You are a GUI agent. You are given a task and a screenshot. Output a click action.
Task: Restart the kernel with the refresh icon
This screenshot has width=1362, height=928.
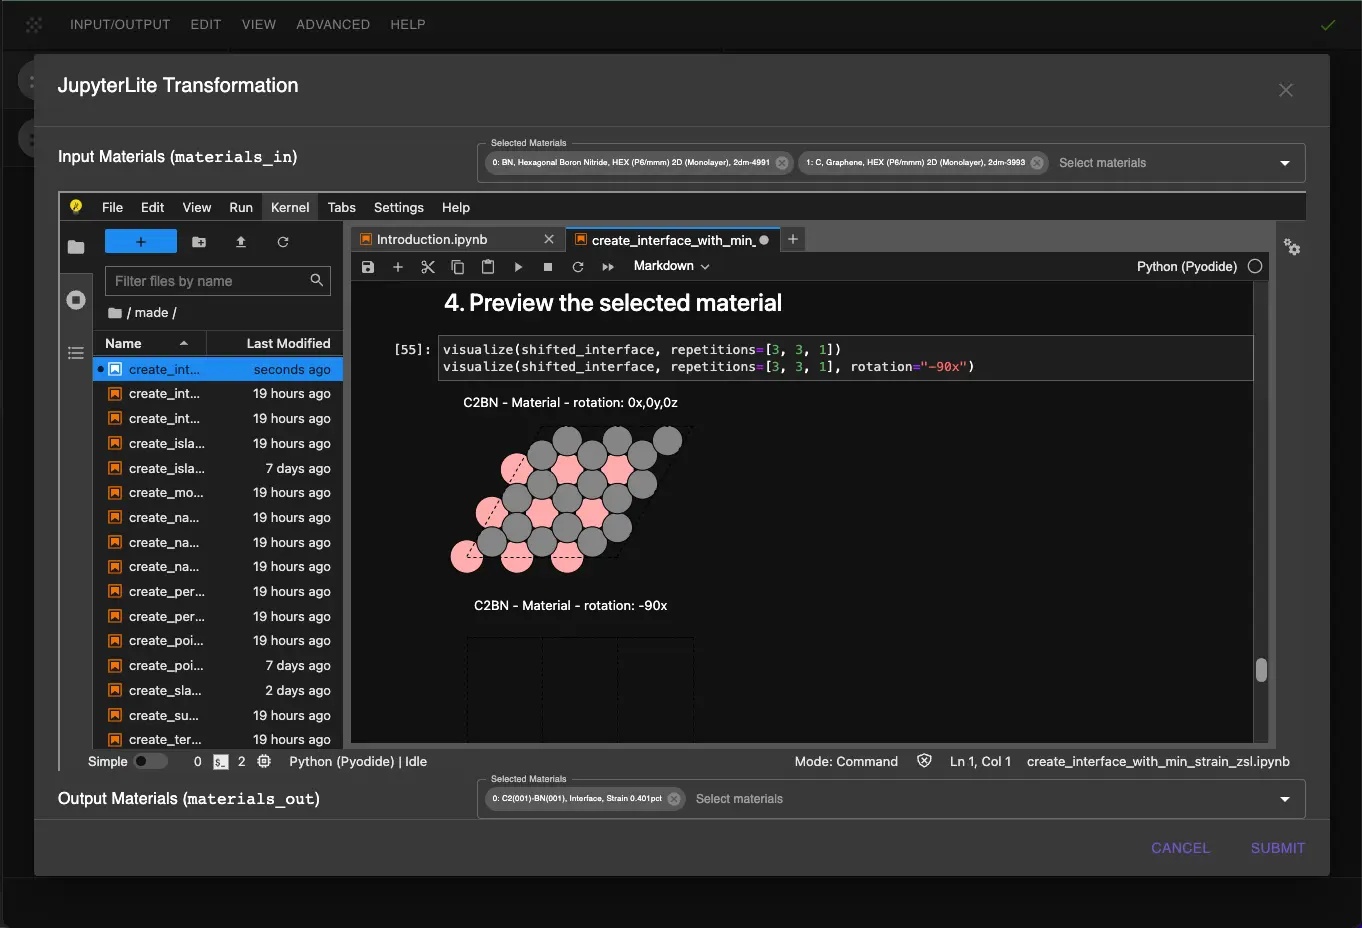(578, 267)
